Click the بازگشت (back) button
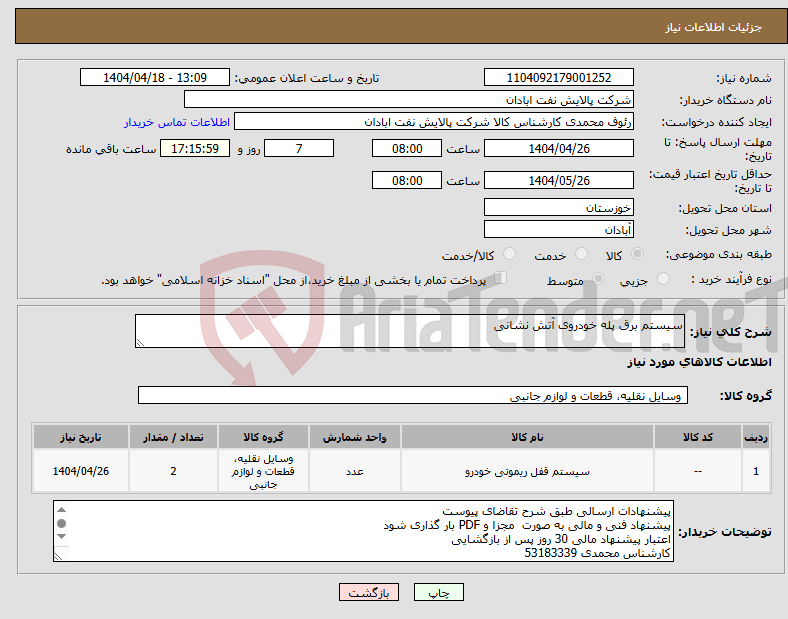The width and height of the screenshot is (788, 619). [x=369, y=592]
